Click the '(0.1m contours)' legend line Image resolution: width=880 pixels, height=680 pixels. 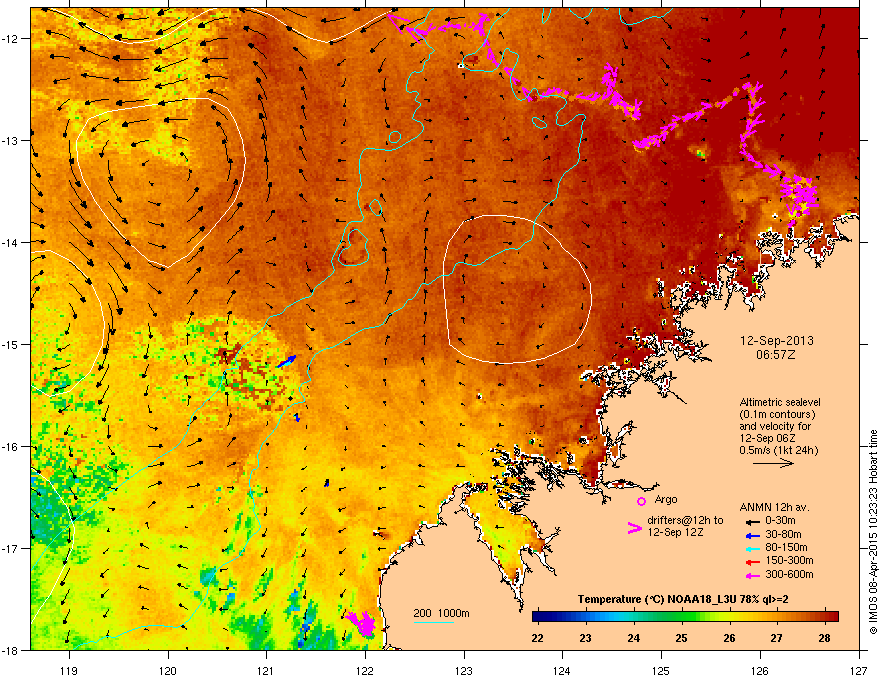[777, 415]
